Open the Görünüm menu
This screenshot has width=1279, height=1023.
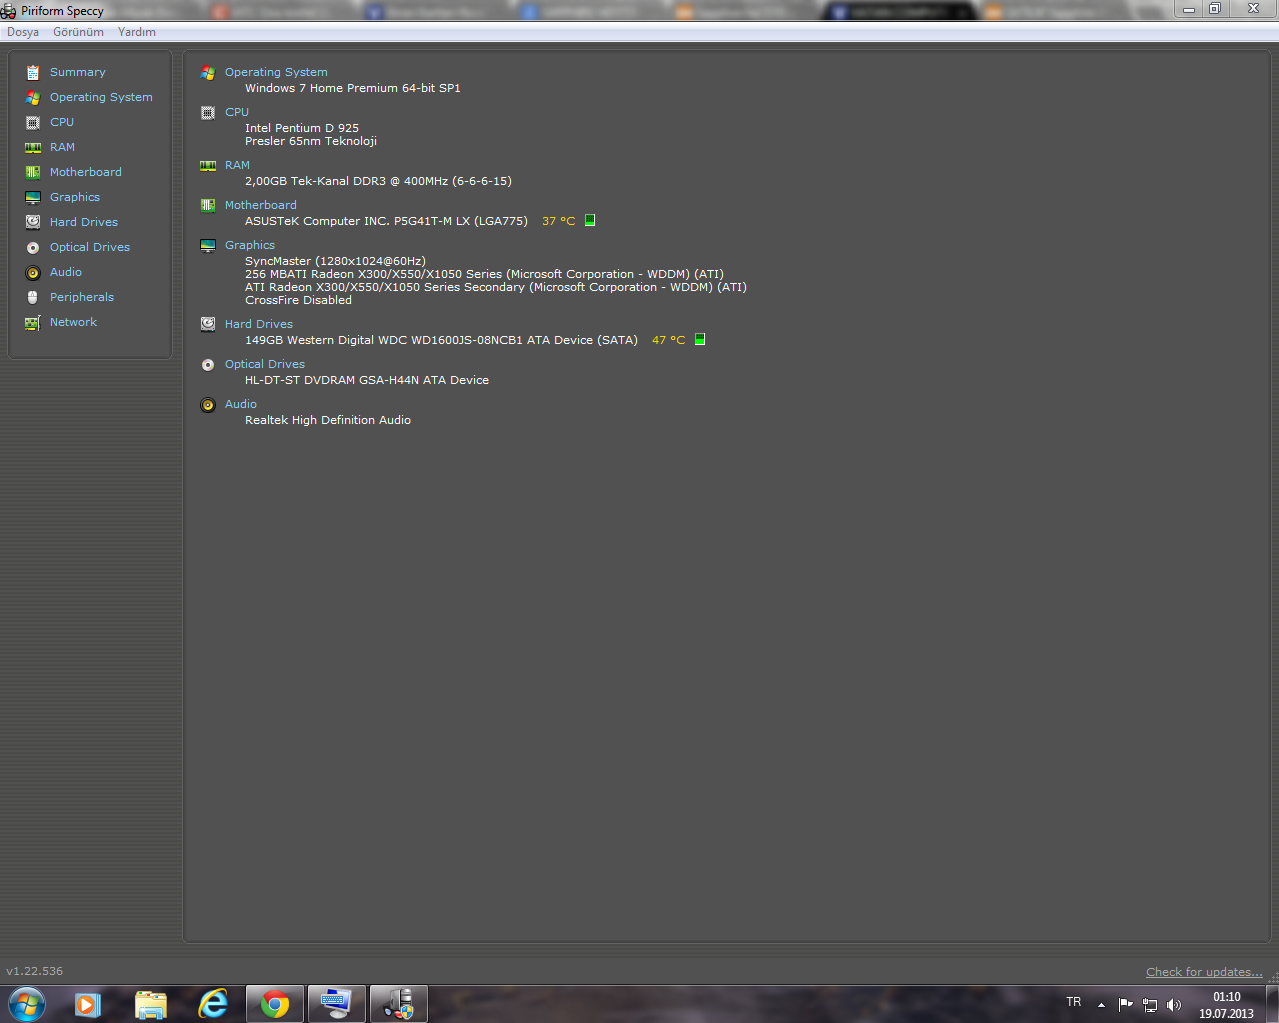tap(78, 32)
